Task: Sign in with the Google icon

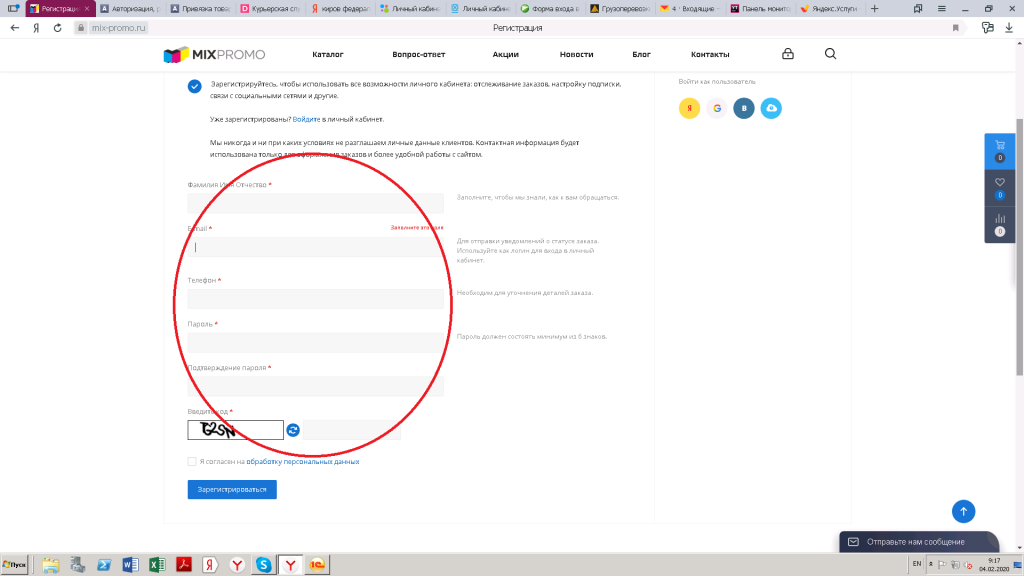Action: 716,109
